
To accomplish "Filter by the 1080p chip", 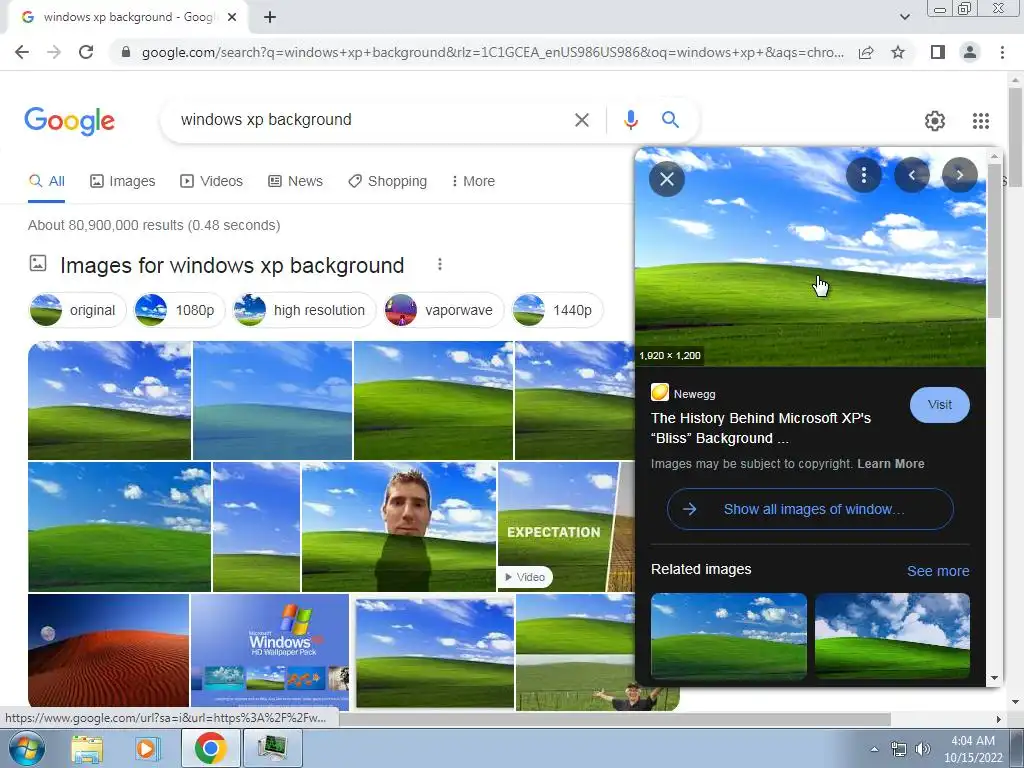I will click(x=178, y=310).
